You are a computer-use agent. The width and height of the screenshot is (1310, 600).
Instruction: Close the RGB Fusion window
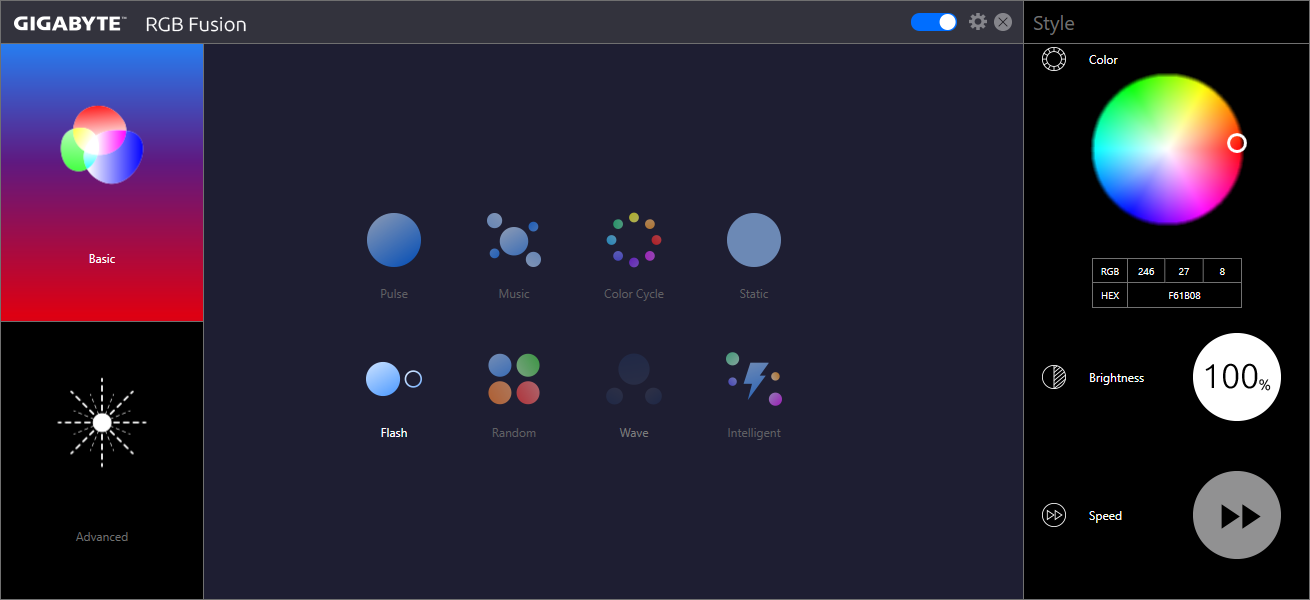click(x=1003, y=22)
